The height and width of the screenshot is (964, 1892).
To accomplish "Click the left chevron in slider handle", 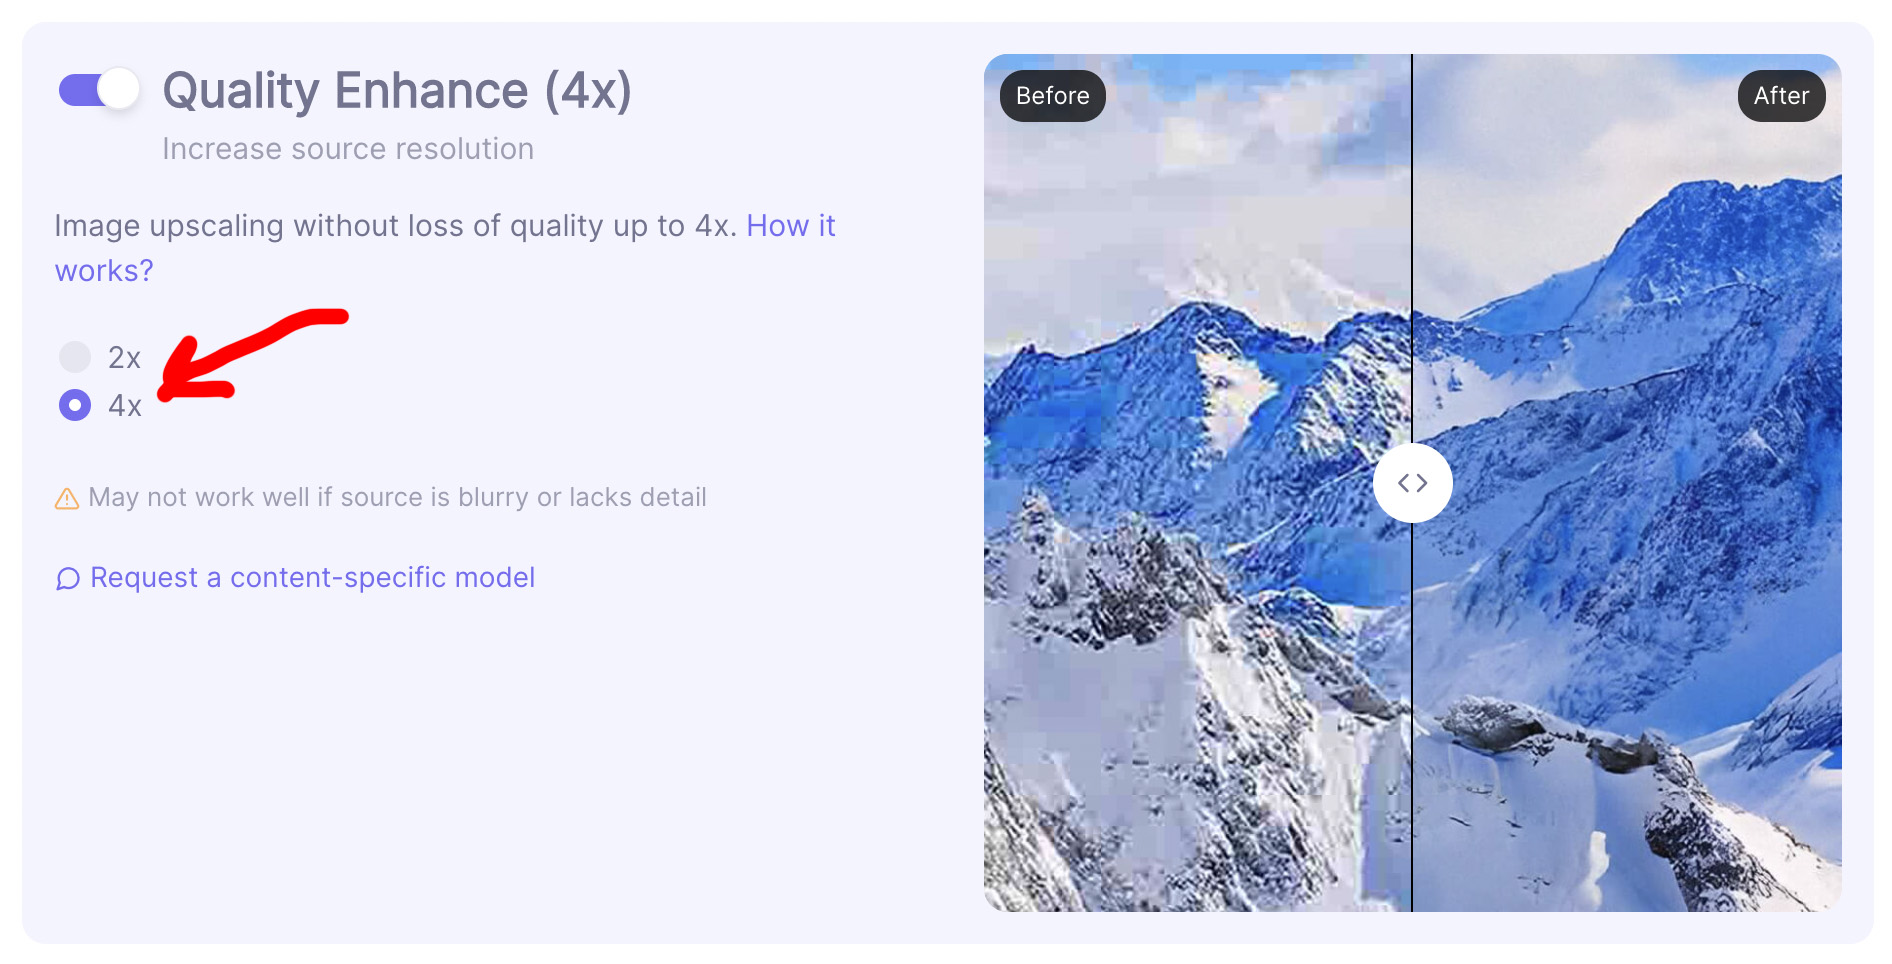I will 1403,483.
